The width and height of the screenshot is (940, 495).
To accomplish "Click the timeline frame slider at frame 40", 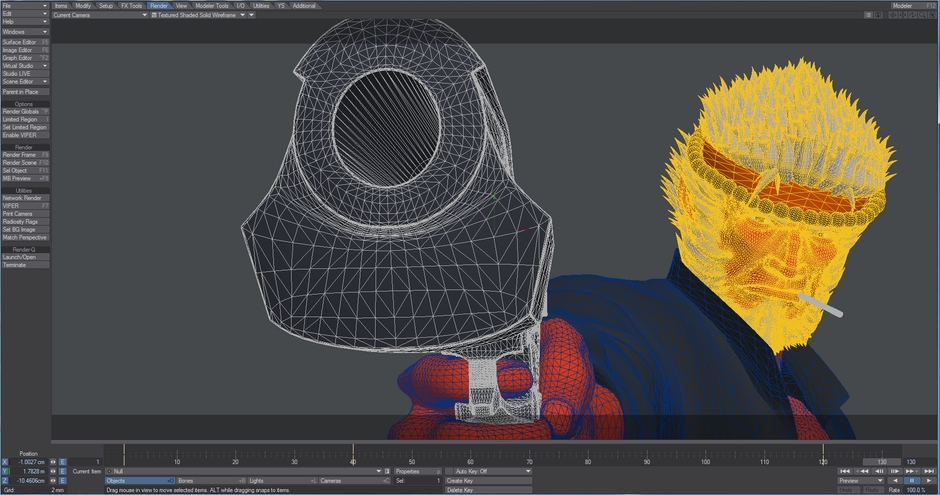I will [353, 453].
